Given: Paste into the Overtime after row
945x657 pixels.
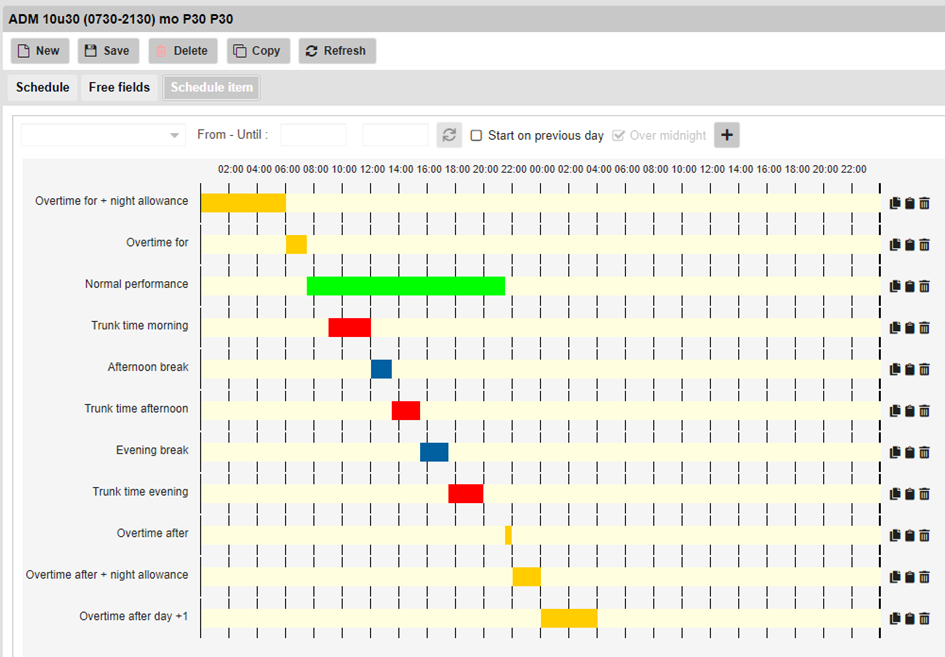Looking at the screenshot, I should [910, 536].
